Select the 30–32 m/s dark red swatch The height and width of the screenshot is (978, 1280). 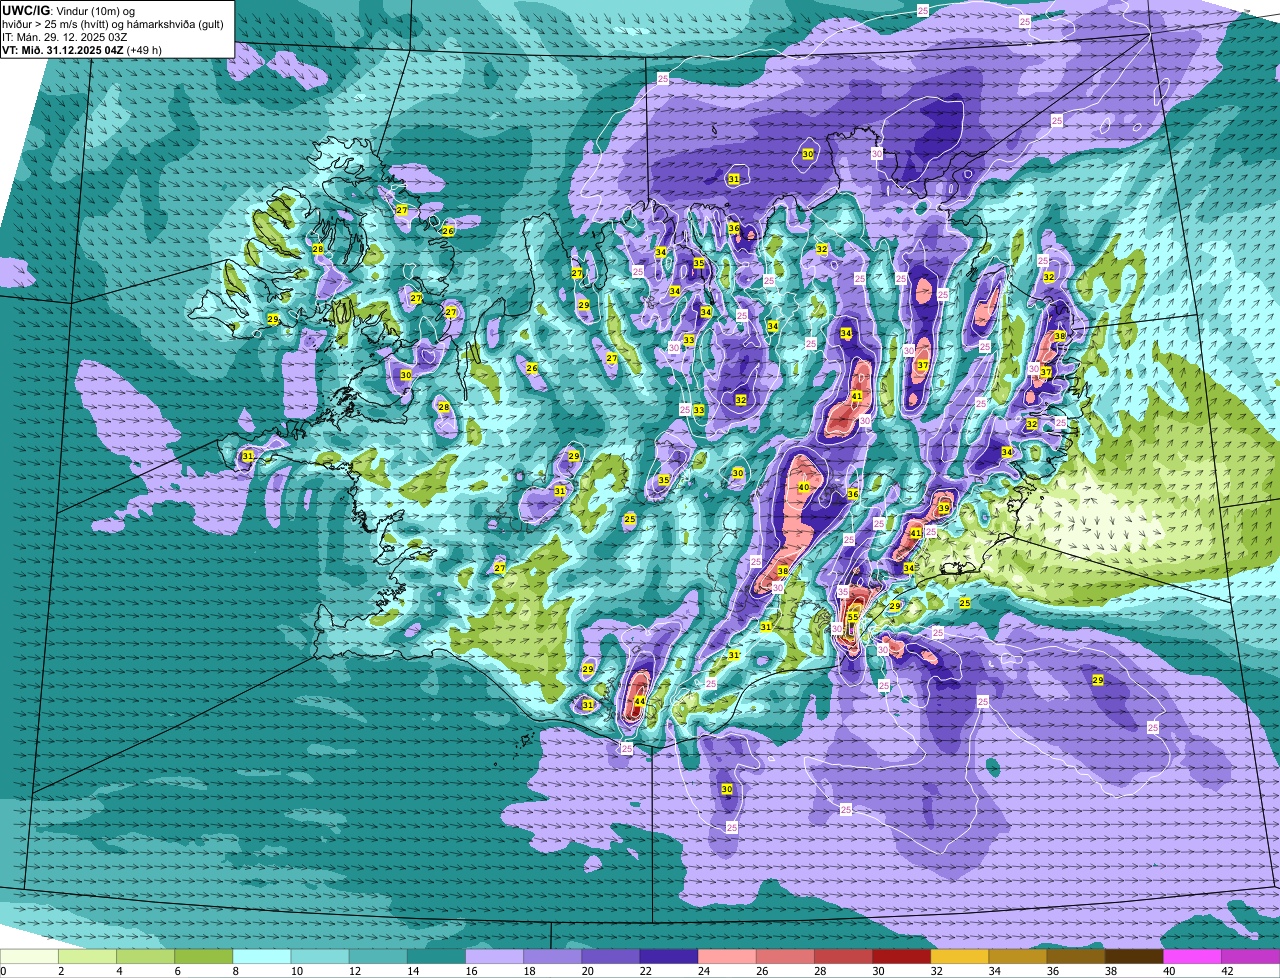[x=901, y=957]
